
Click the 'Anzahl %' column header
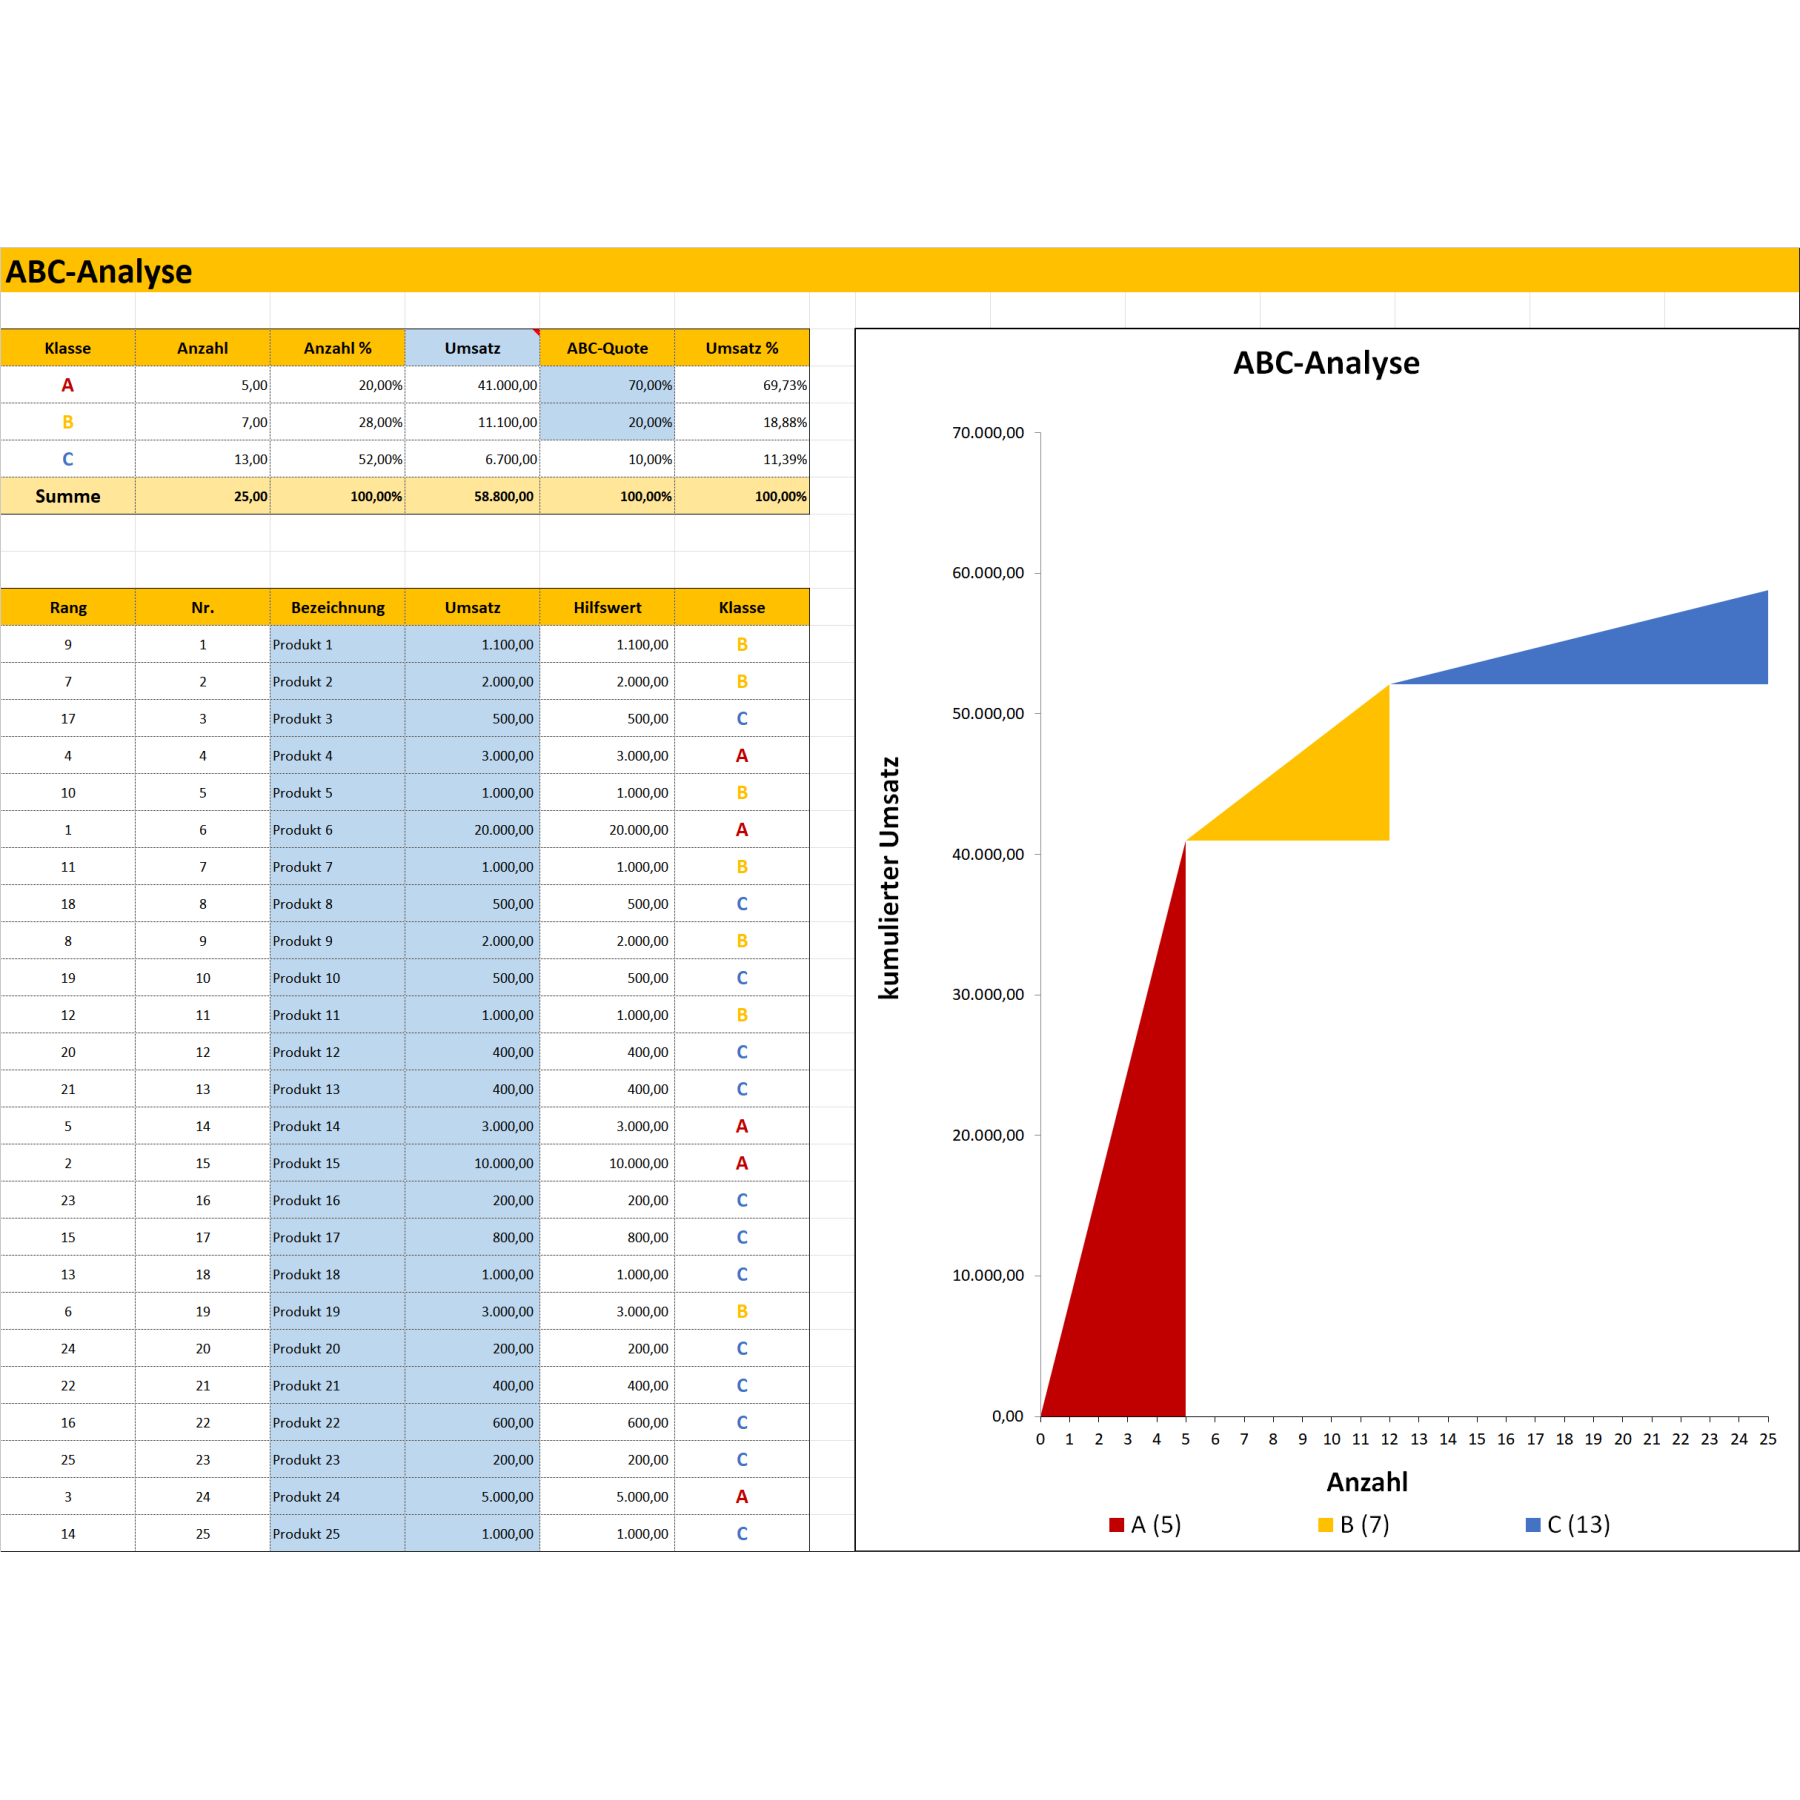point(337,348)
